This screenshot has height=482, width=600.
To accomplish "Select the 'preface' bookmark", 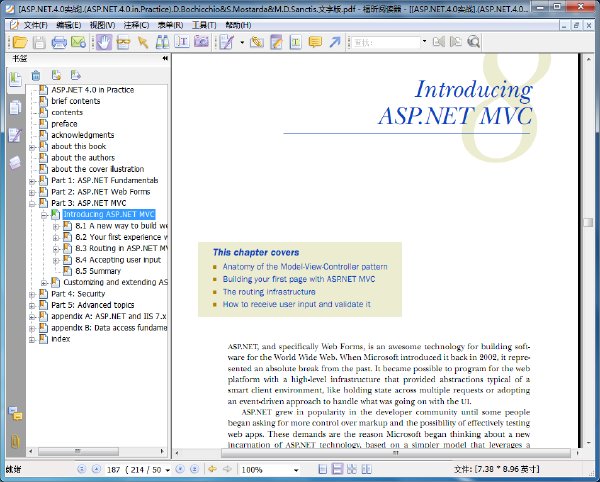I will [64, 124].
